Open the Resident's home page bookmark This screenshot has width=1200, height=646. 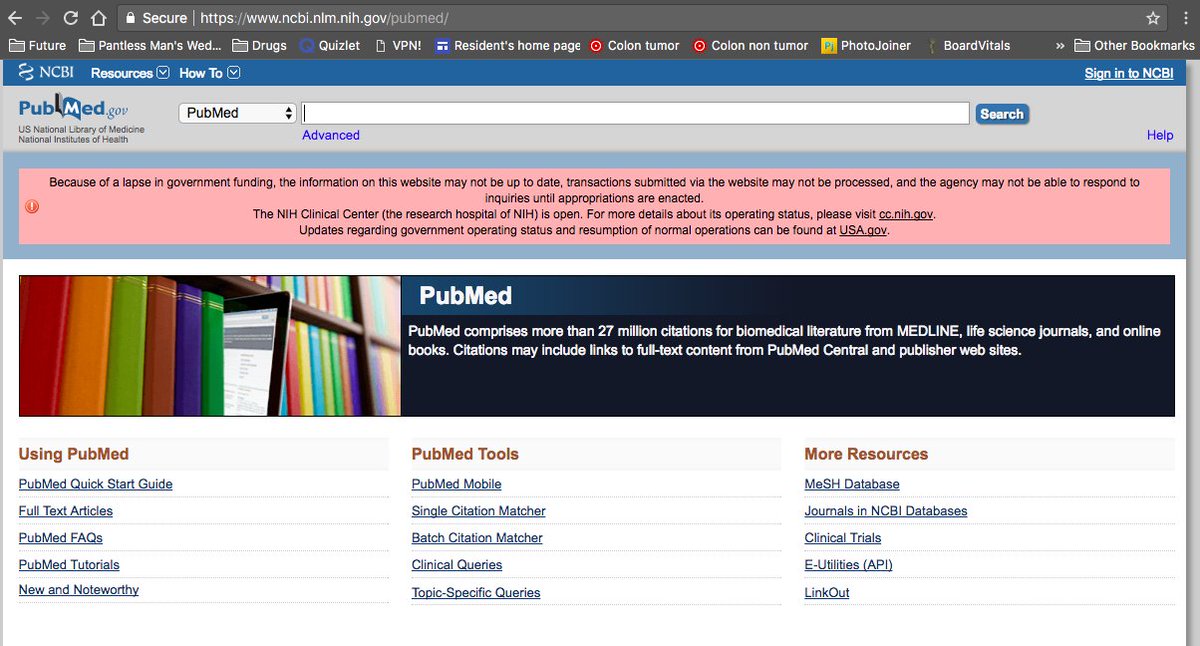[x=508, y=45]
